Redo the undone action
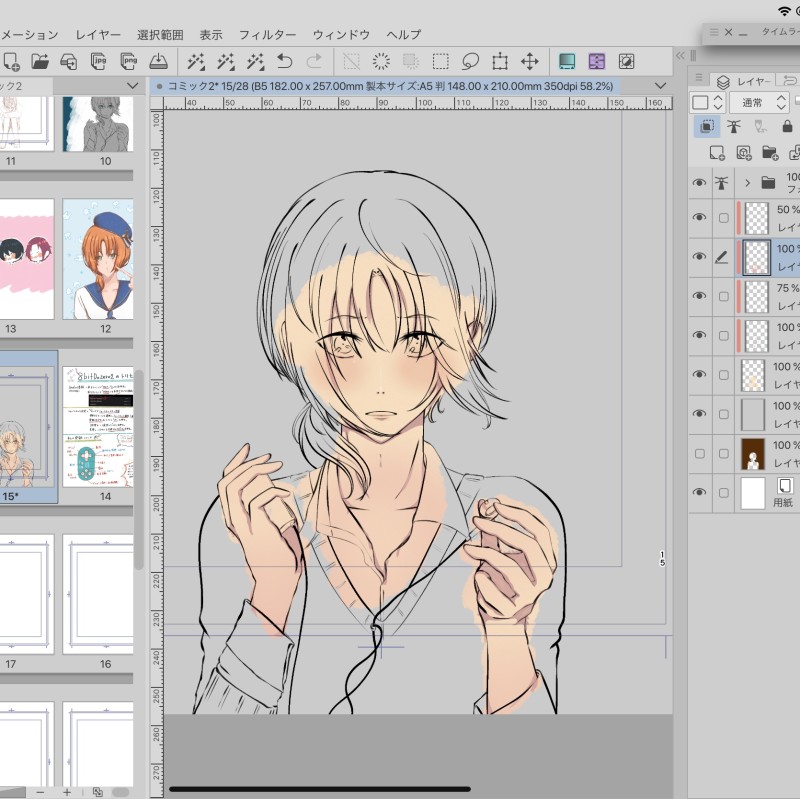The height and width of the screenshot is (799, 800). click(x=314, y=62)
